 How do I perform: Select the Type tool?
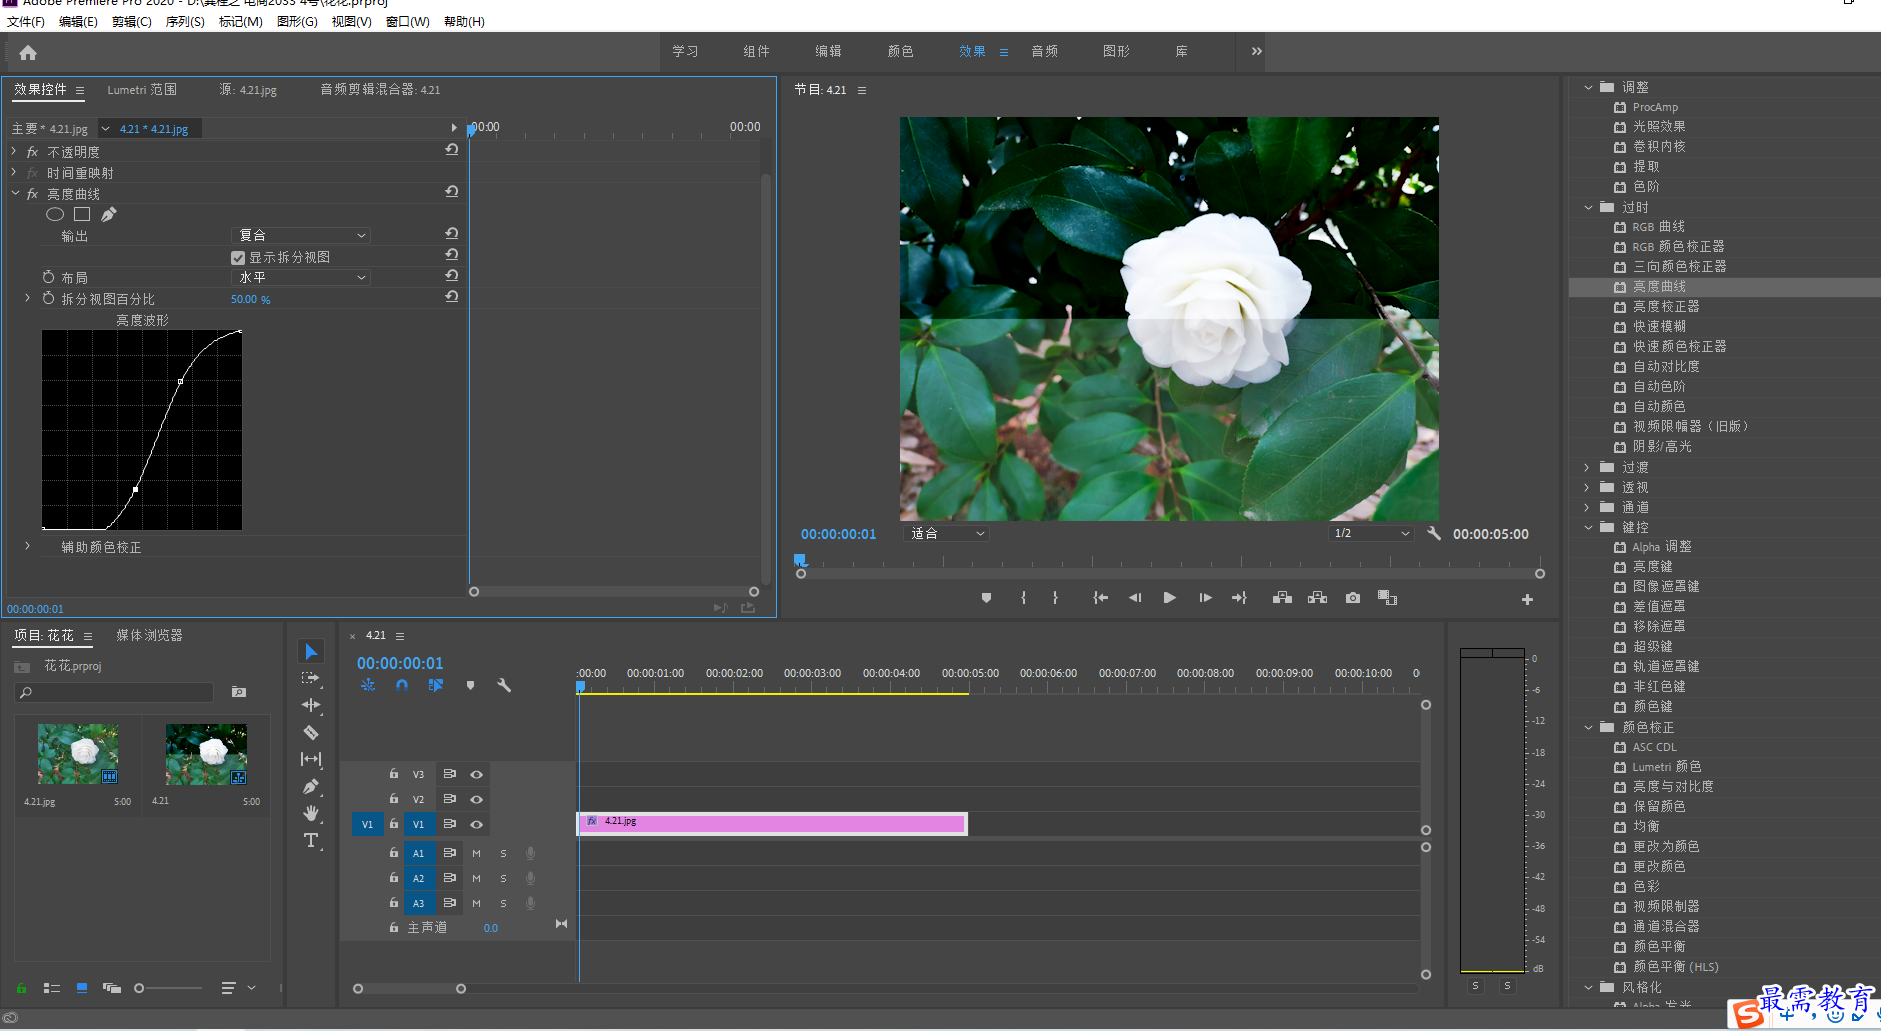click(x=311, y=840)
